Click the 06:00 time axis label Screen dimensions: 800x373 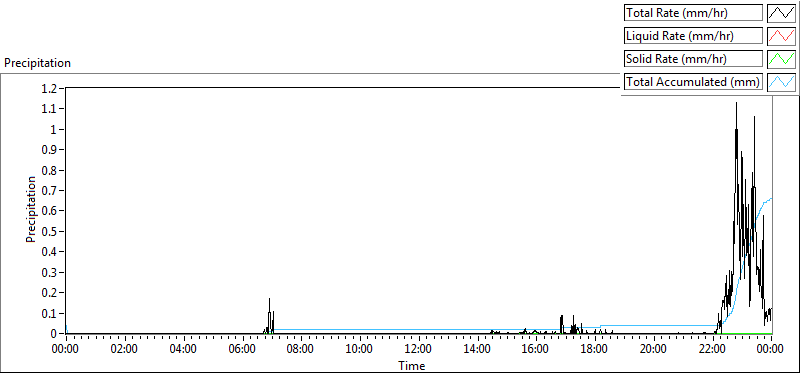[x=242, y=349]
